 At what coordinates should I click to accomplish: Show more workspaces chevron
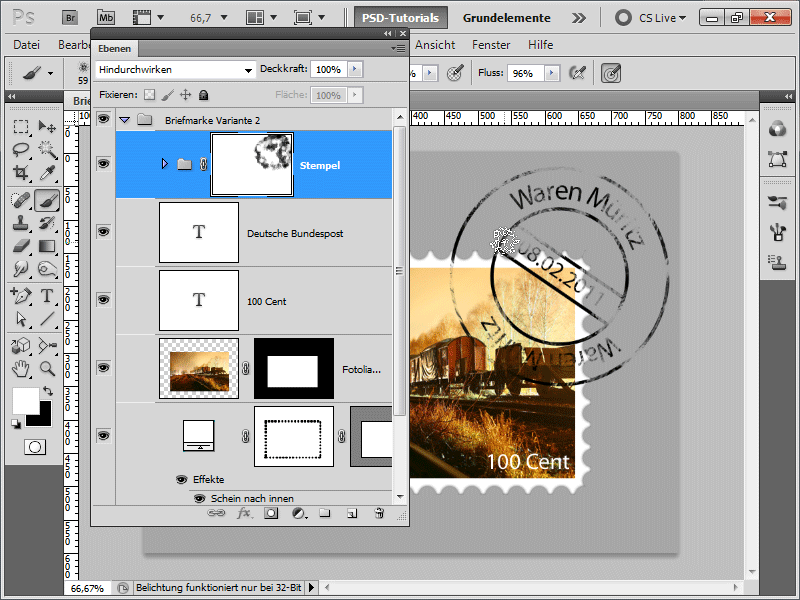tap(579, 18)
